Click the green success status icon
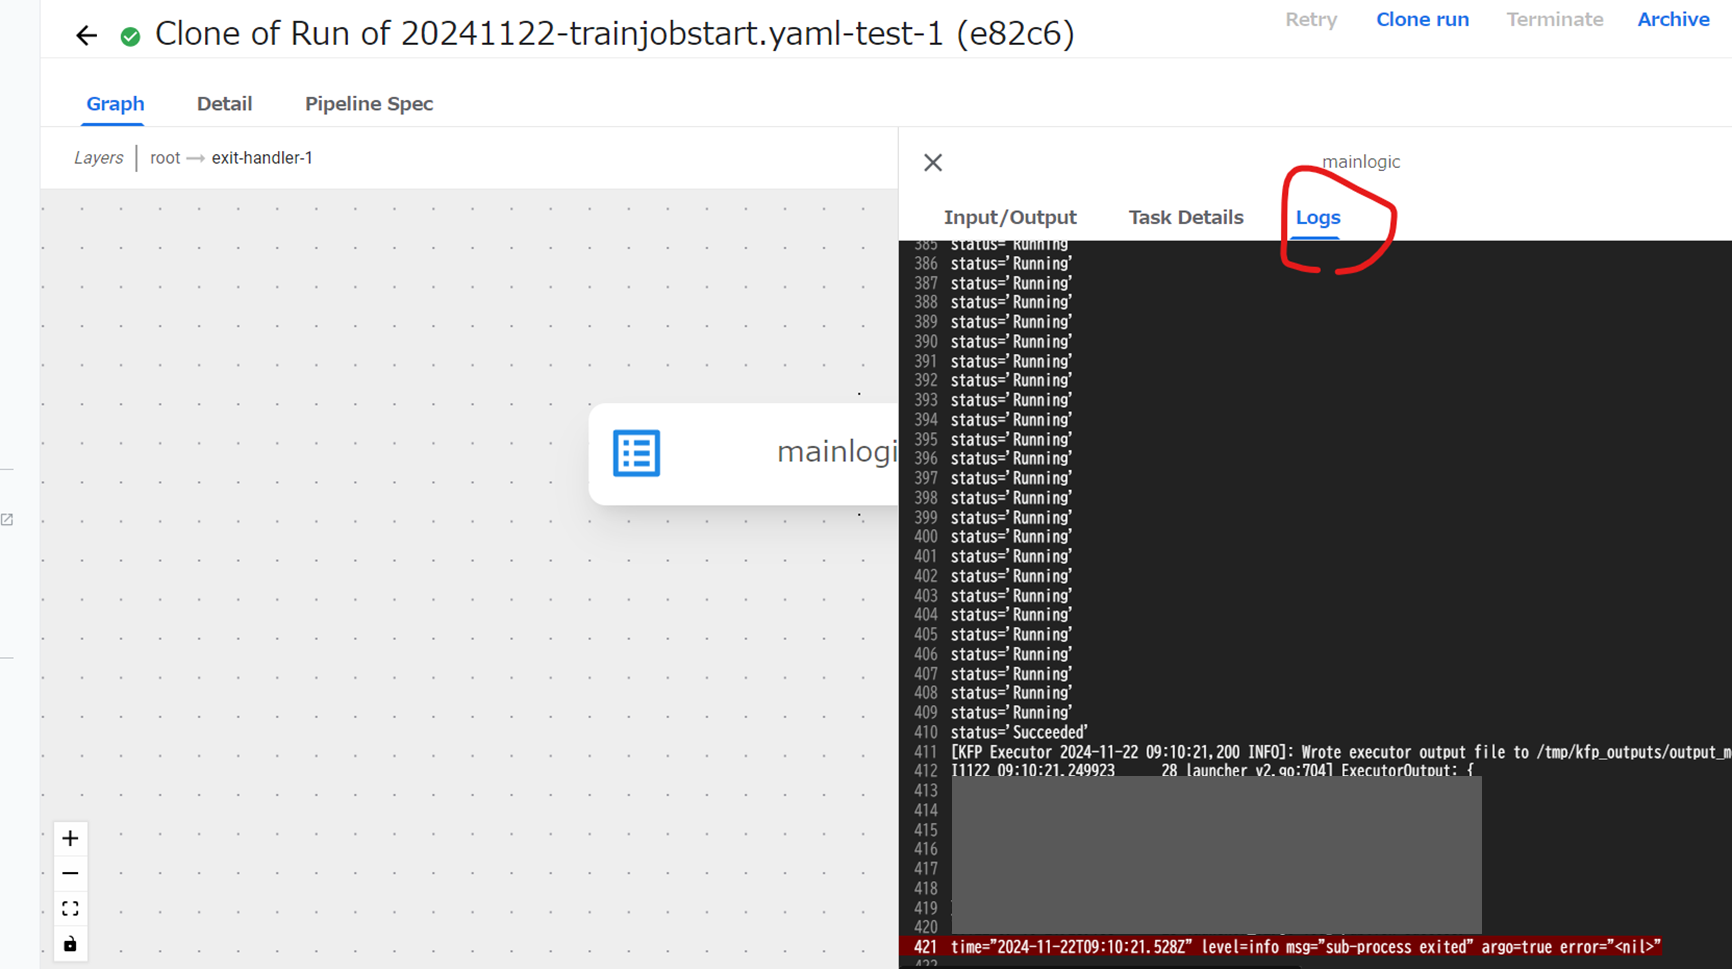The height and width of the screenshot is (969, 1732). click(x=130, y=34)
